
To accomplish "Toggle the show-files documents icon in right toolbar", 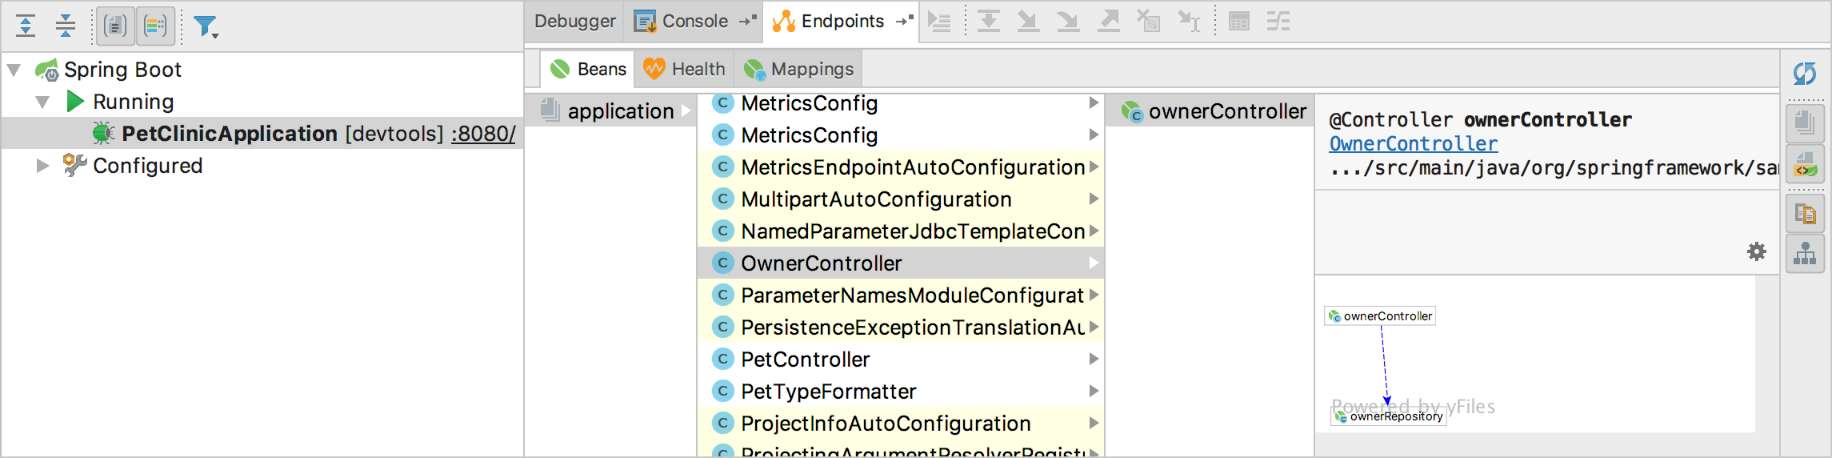I will point(1804,122).
